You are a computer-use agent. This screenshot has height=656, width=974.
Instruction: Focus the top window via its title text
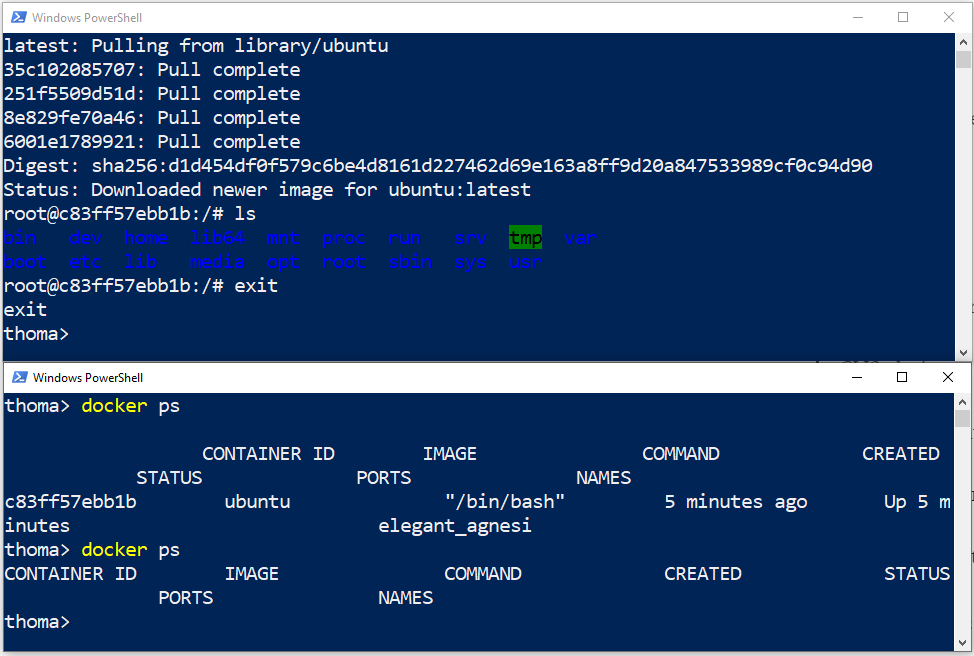pyautogui.click(x=85, y=18)
